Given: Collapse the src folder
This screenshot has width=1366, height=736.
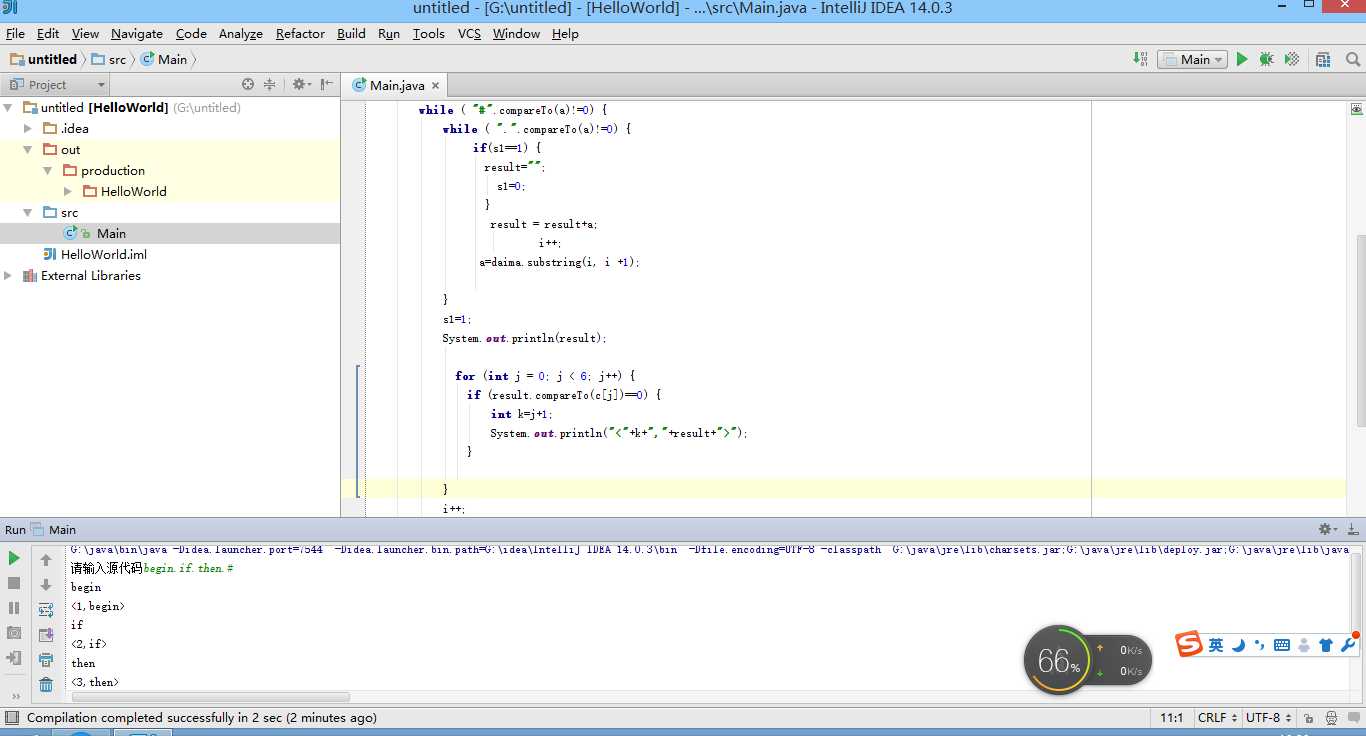Looking at the screenshot, I should (28, 212).
